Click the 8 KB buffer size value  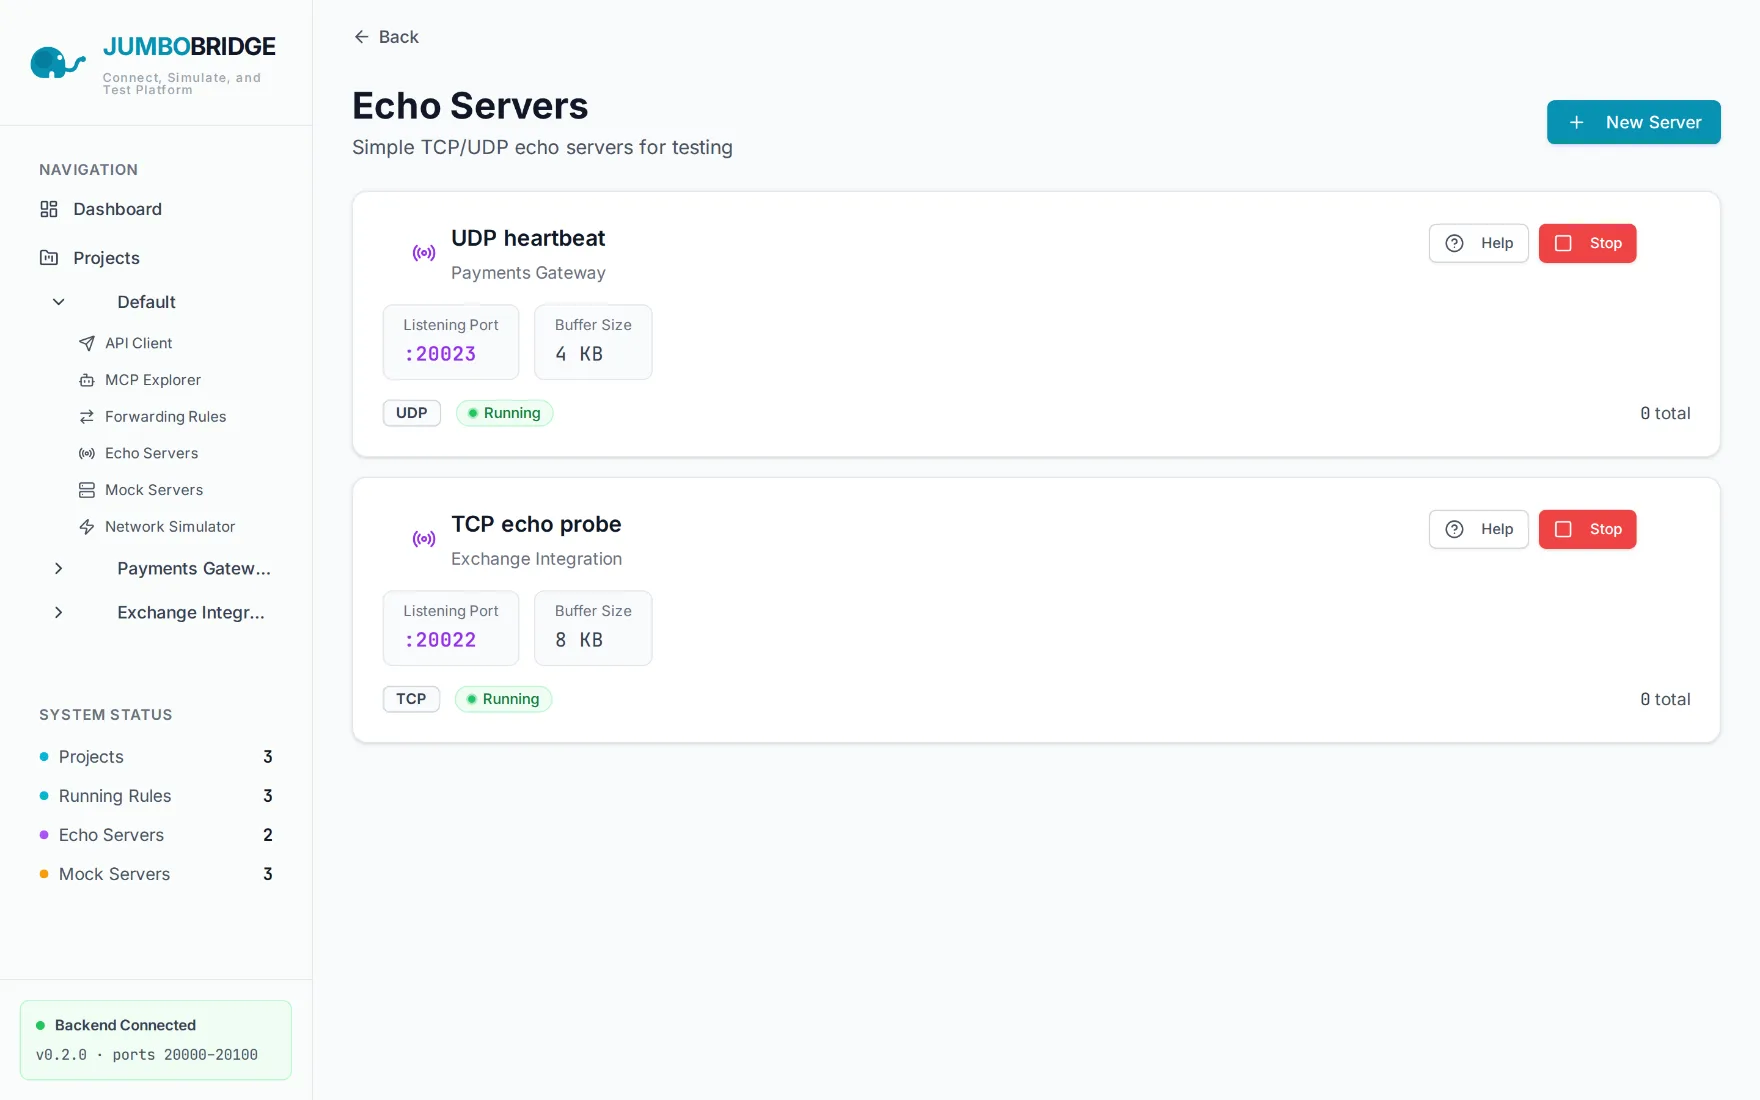pos(579,640)
